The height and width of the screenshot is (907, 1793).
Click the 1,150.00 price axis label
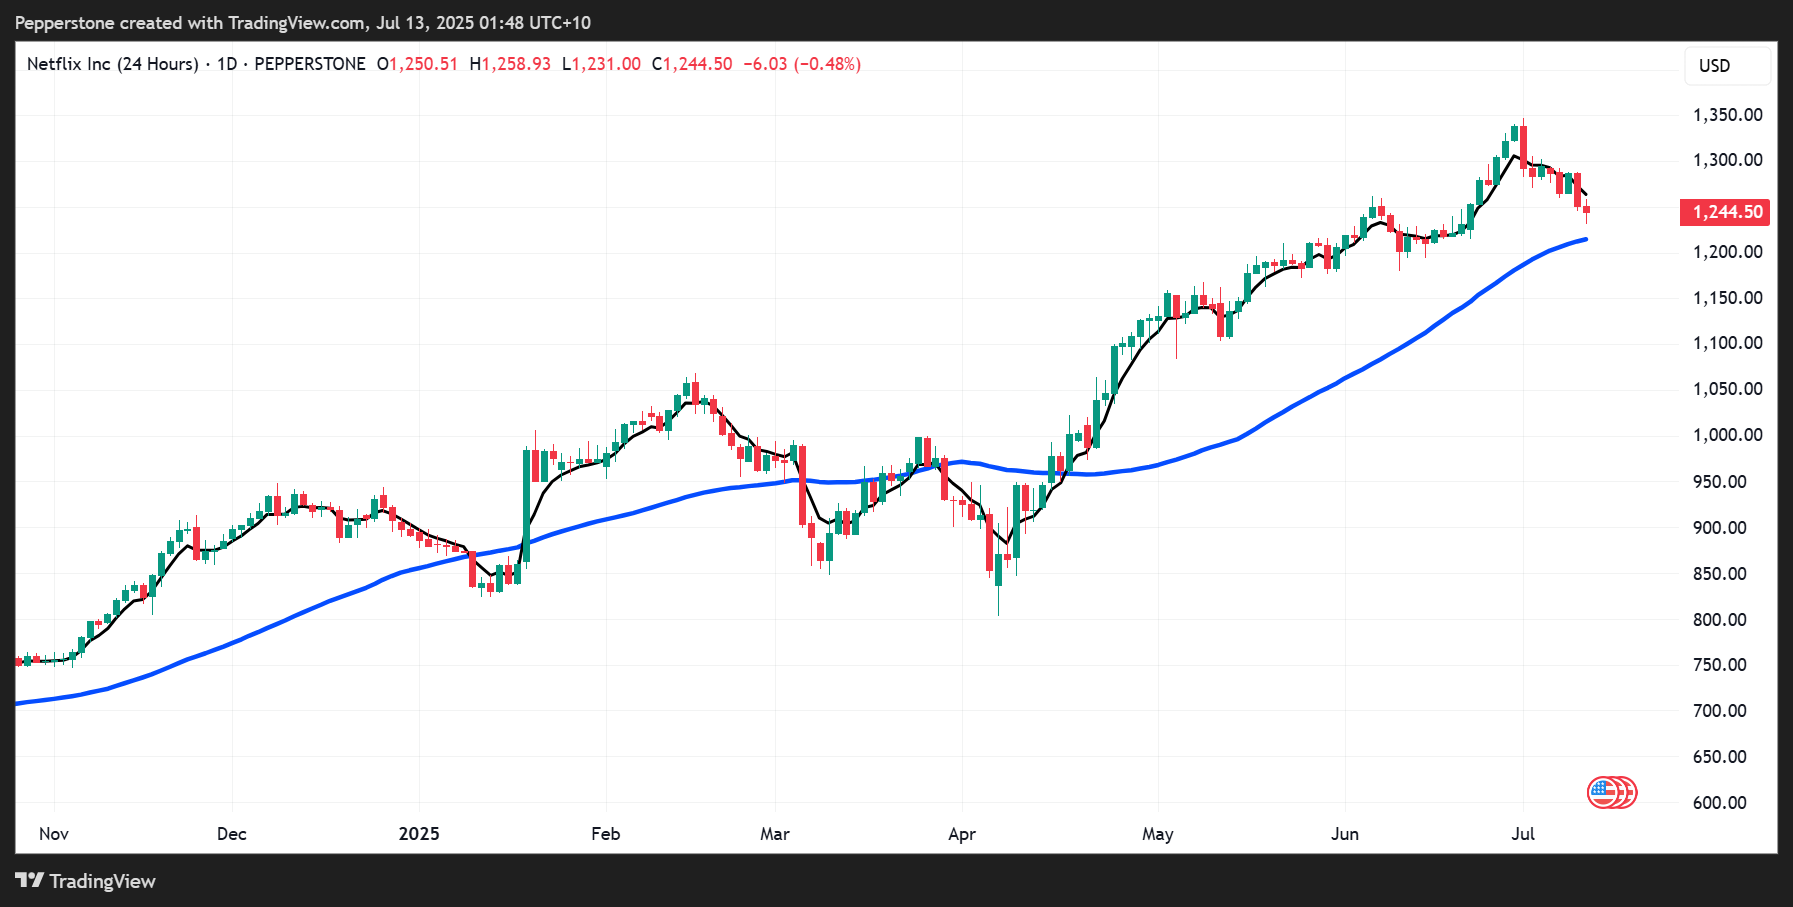click(x=1727, y=298)
